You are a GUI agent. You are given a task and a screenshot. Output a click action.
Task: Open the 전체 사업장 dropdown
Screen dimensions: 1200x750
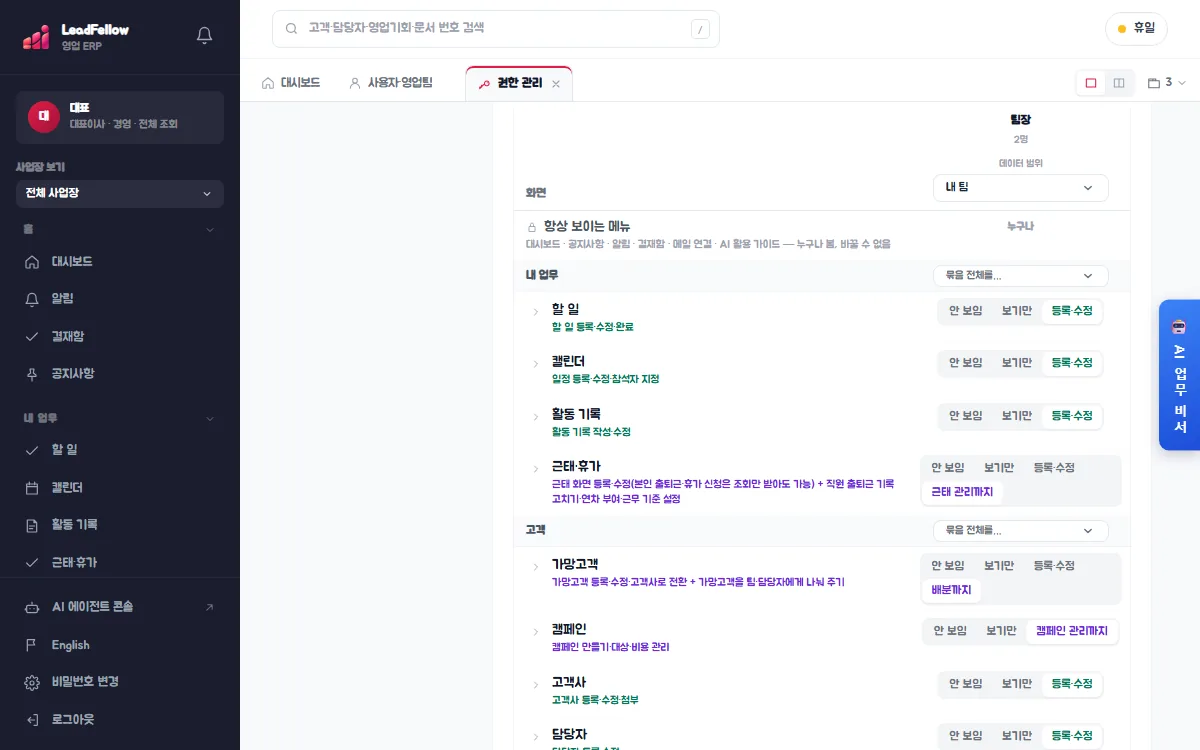(x=120, y=194)
